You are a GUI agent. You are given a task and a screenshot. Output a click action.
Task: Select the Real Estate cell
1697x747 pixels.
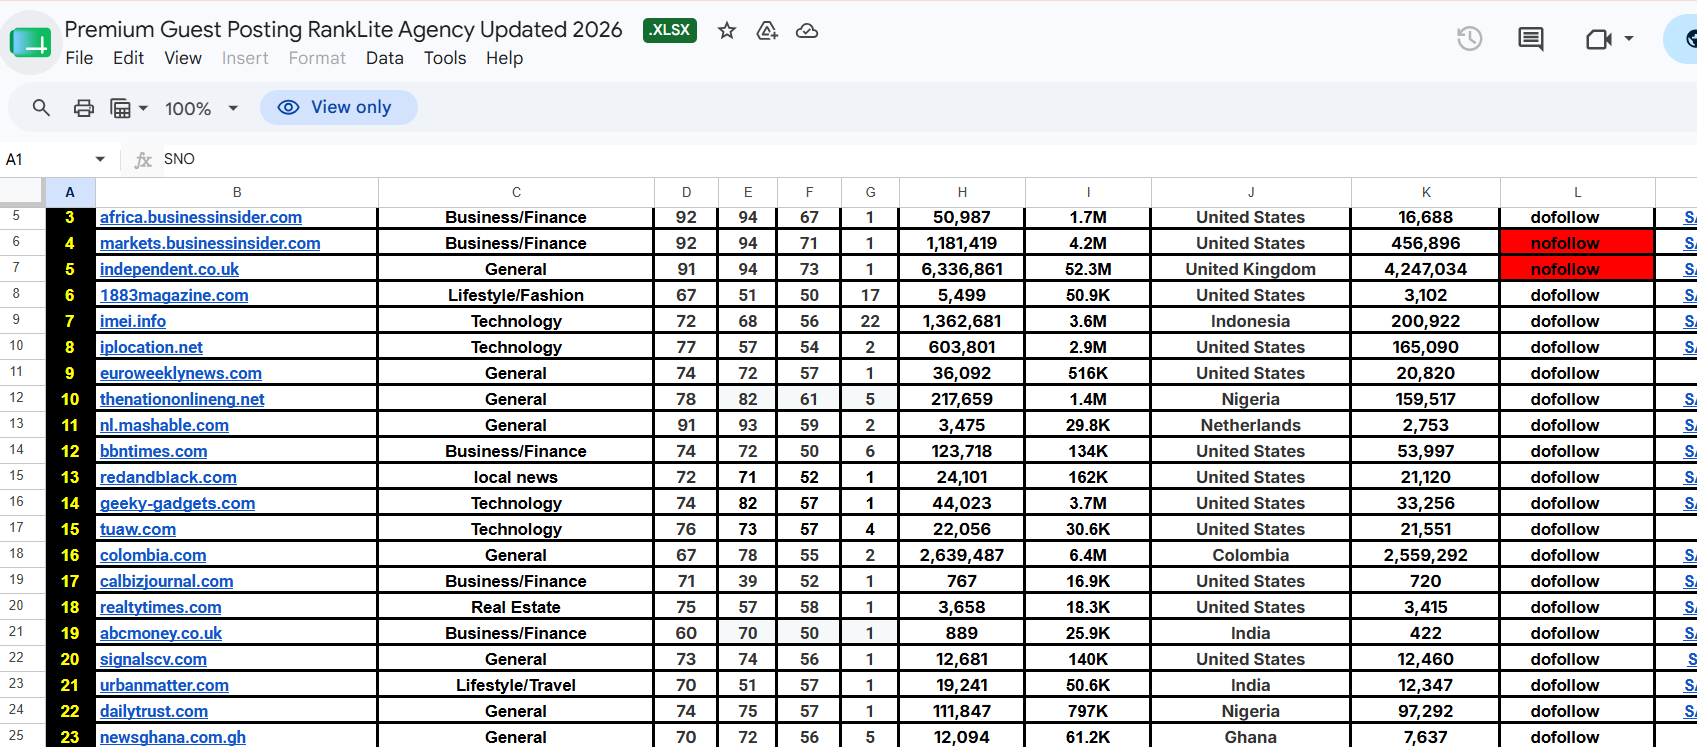[516, 607]
